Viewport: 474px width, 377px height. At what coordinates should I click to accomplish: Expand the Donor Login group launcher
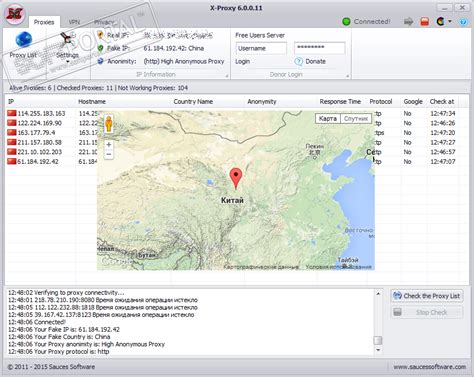[x=347, y=76]
